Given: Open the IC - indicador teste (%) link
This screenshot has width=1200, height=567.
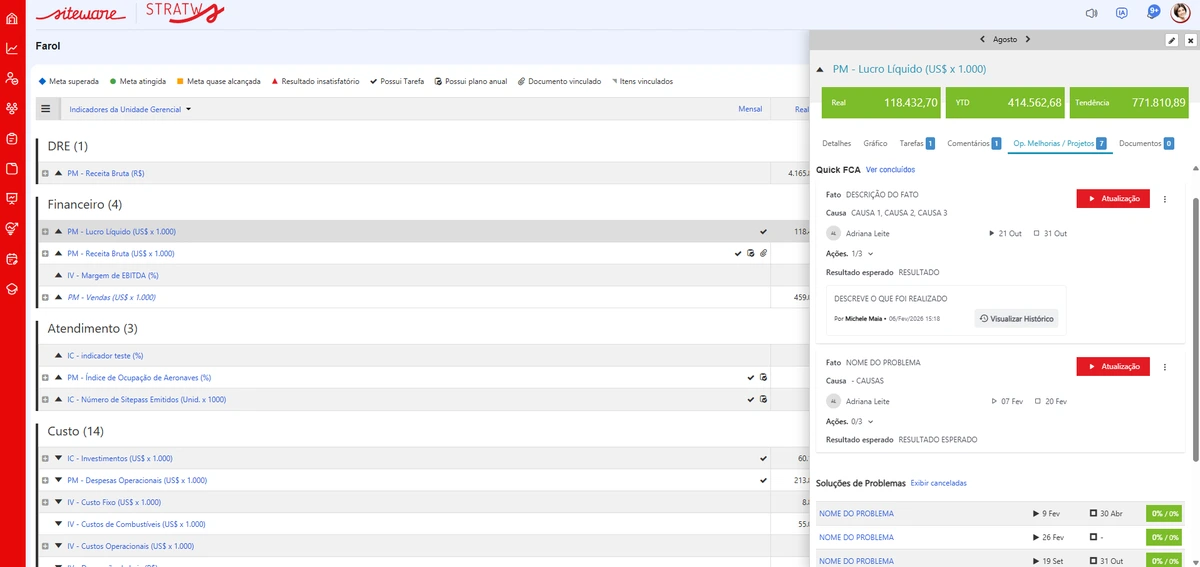Looking at the screenshot, I should click(x=105, y=356).
